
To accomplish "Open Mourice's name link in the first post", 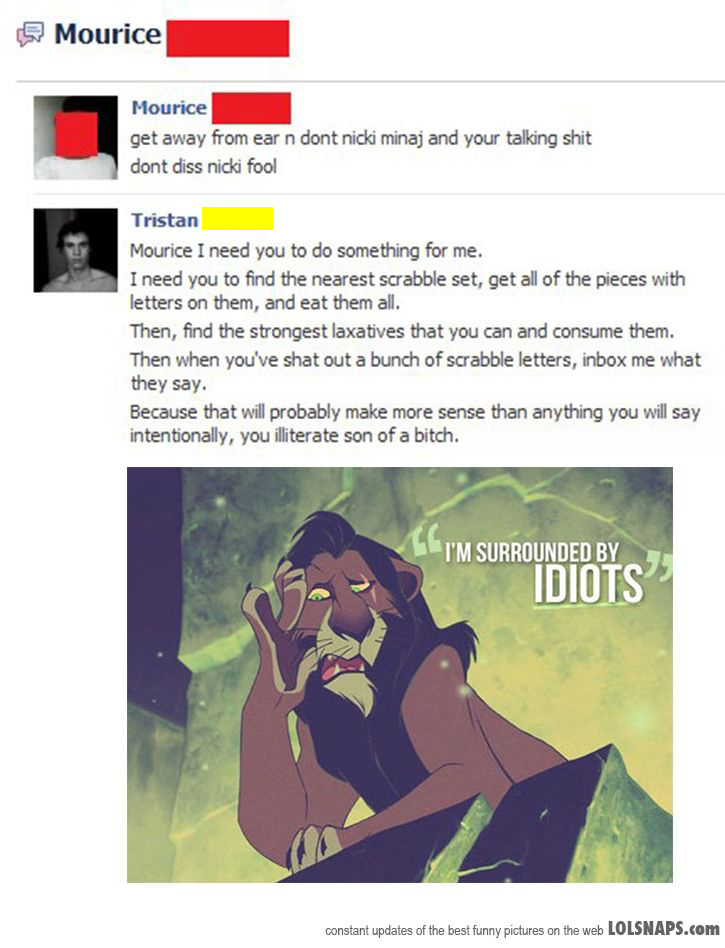I will coord(169,108).
